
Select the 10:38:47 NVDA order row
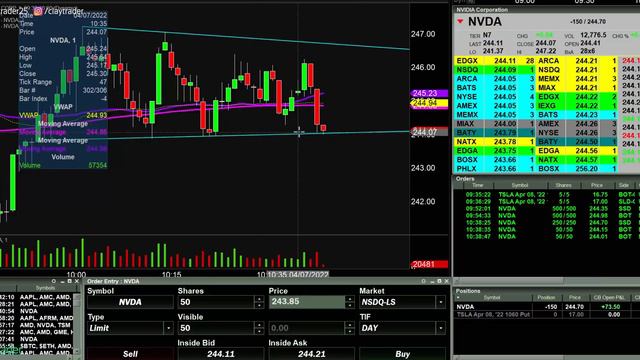tap(547, 236)
